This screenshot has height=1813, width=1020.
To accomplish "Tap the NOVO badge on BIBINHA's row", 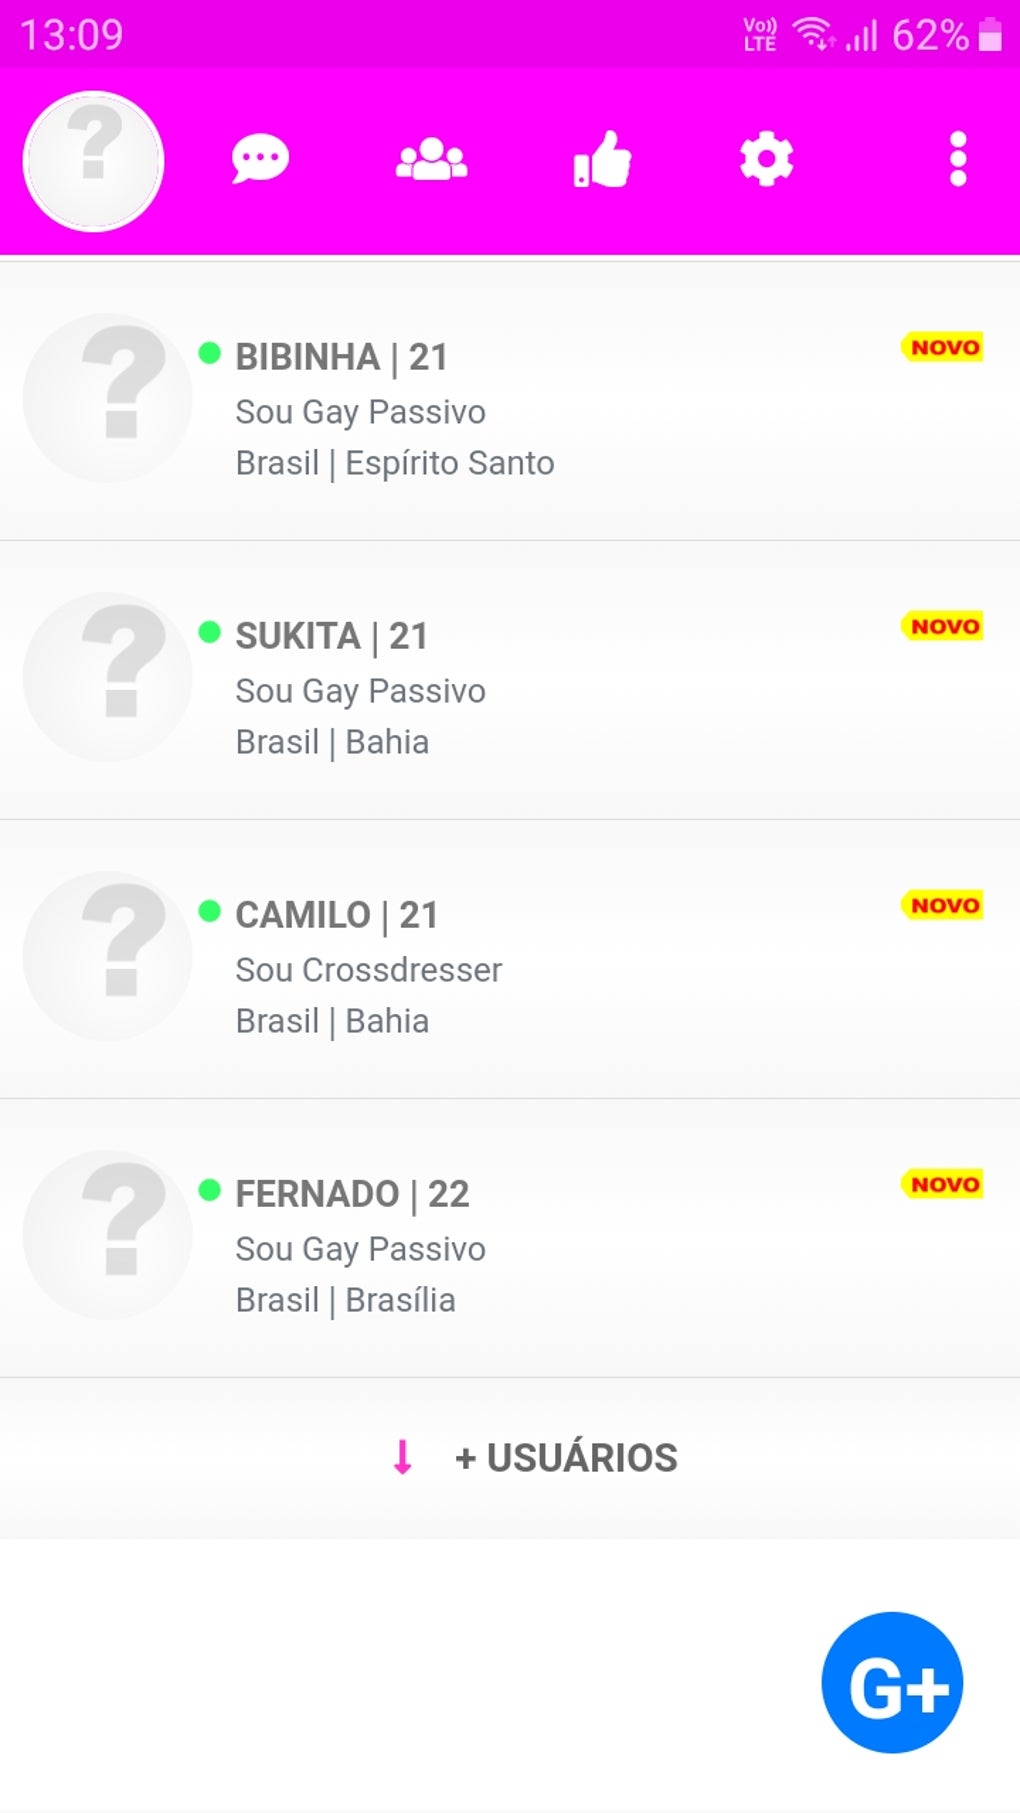I will coord(943,348).
